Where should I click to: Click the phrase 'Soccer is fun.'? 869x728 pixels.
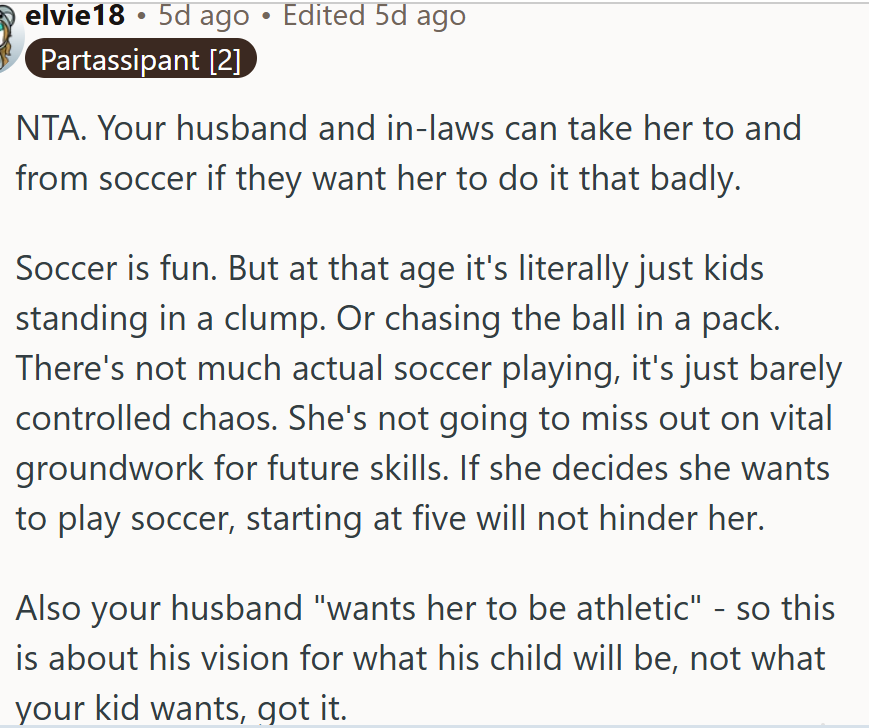pyautogui.click(x=110, y=269)
